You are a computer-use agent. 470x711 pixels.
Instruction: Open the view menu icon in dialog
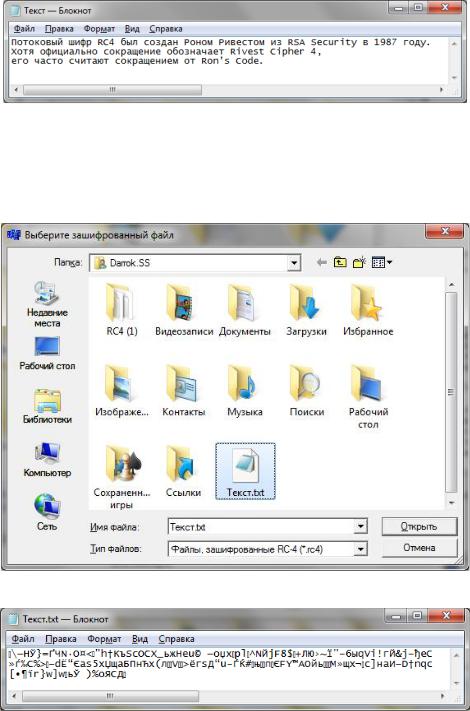point(382,263)
